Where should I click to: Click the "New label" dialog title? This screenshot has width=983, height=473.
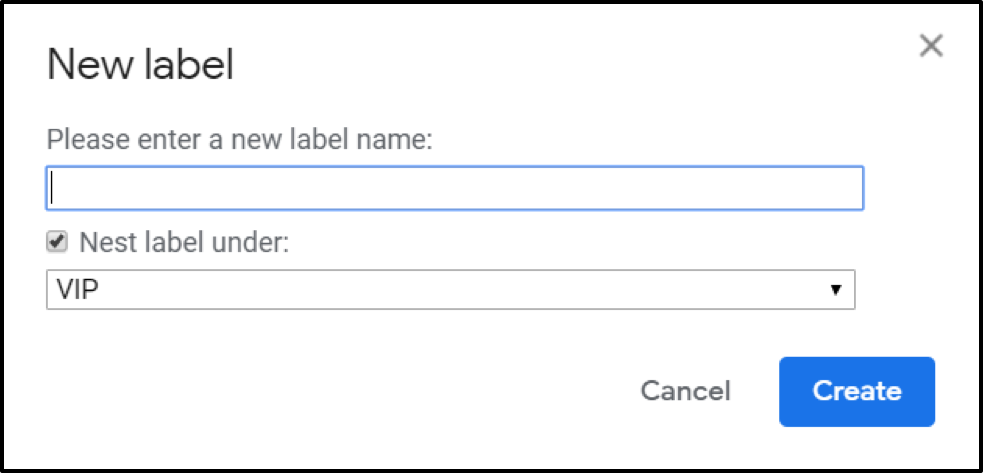(x=140, y=66)
